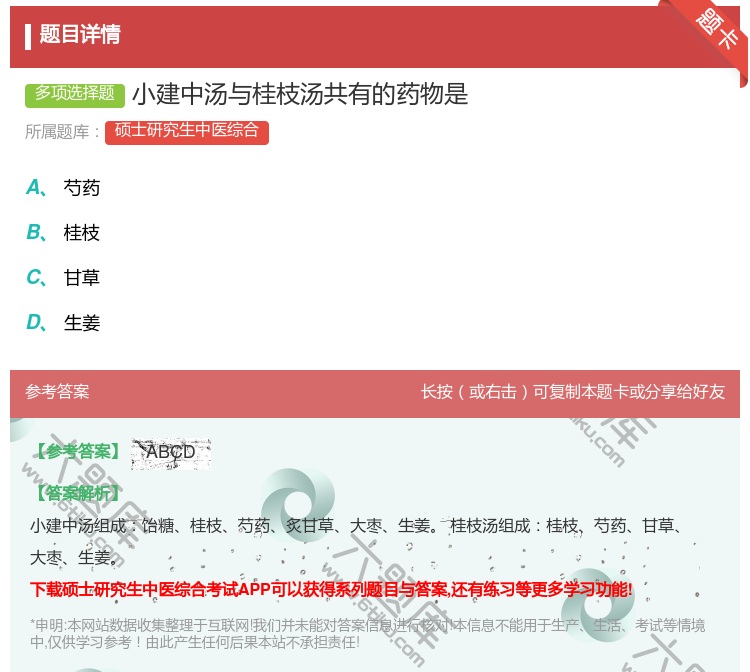Screen dimensions: 750x672
Task: Click the 【答案解析】 label
Action: [79, 493]
